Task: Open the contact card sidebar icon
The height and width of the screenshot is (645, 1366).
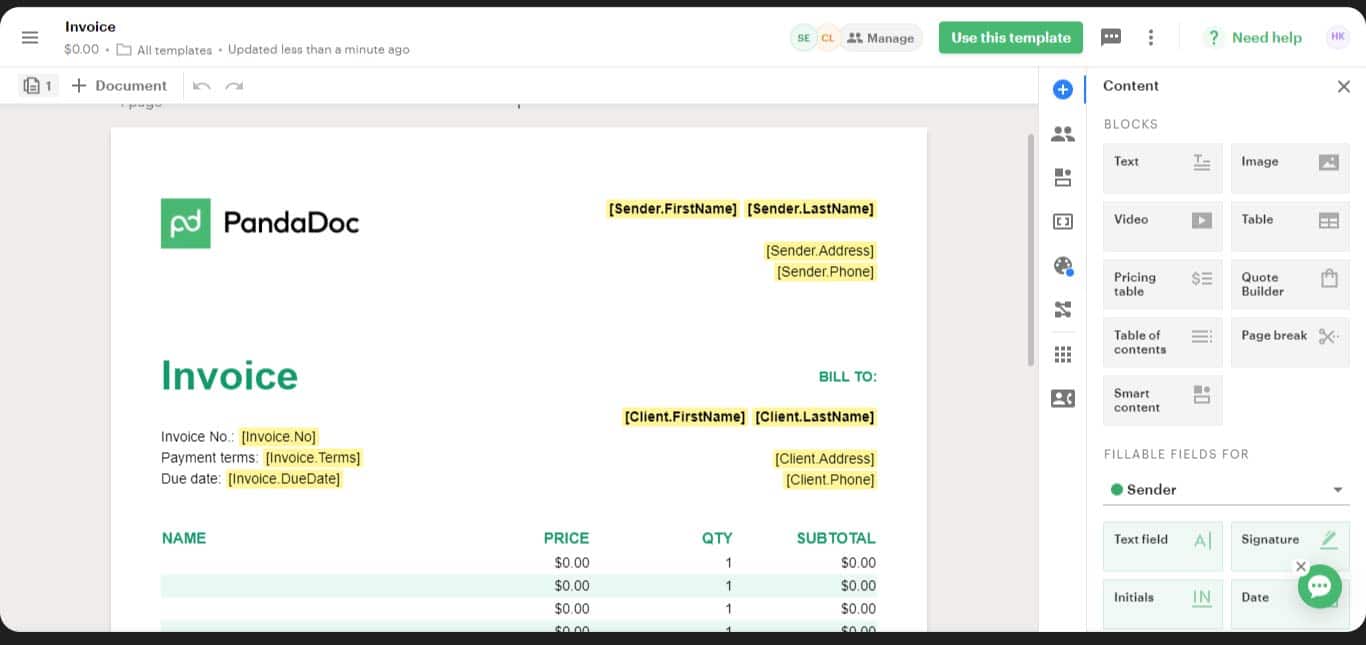Action: pos(1062,399)
